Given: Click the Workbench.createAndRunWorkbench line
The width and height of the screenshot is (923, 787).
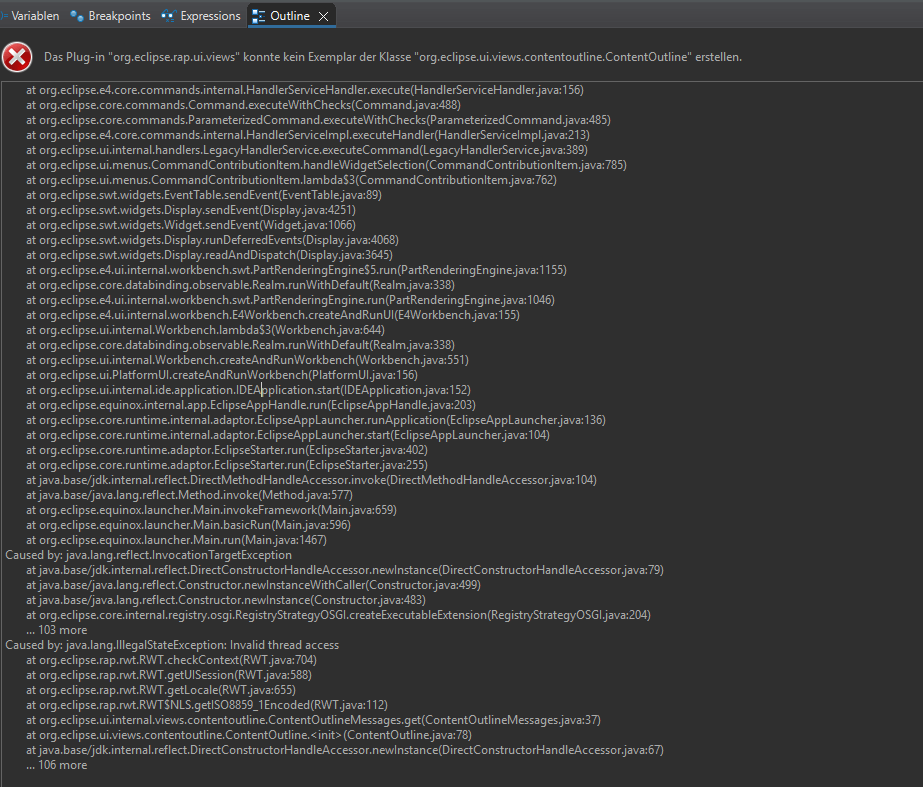Looking at the screenshot, I should pos(247,360).
